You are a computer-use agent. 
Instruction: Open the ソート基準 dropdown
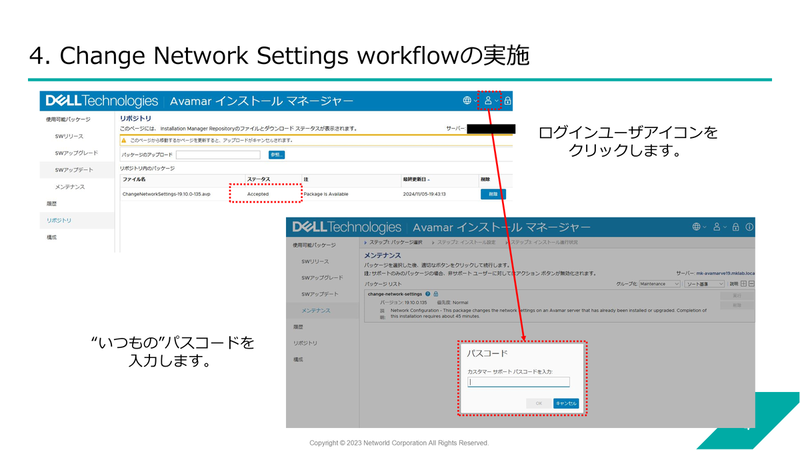tap(705, 284)
